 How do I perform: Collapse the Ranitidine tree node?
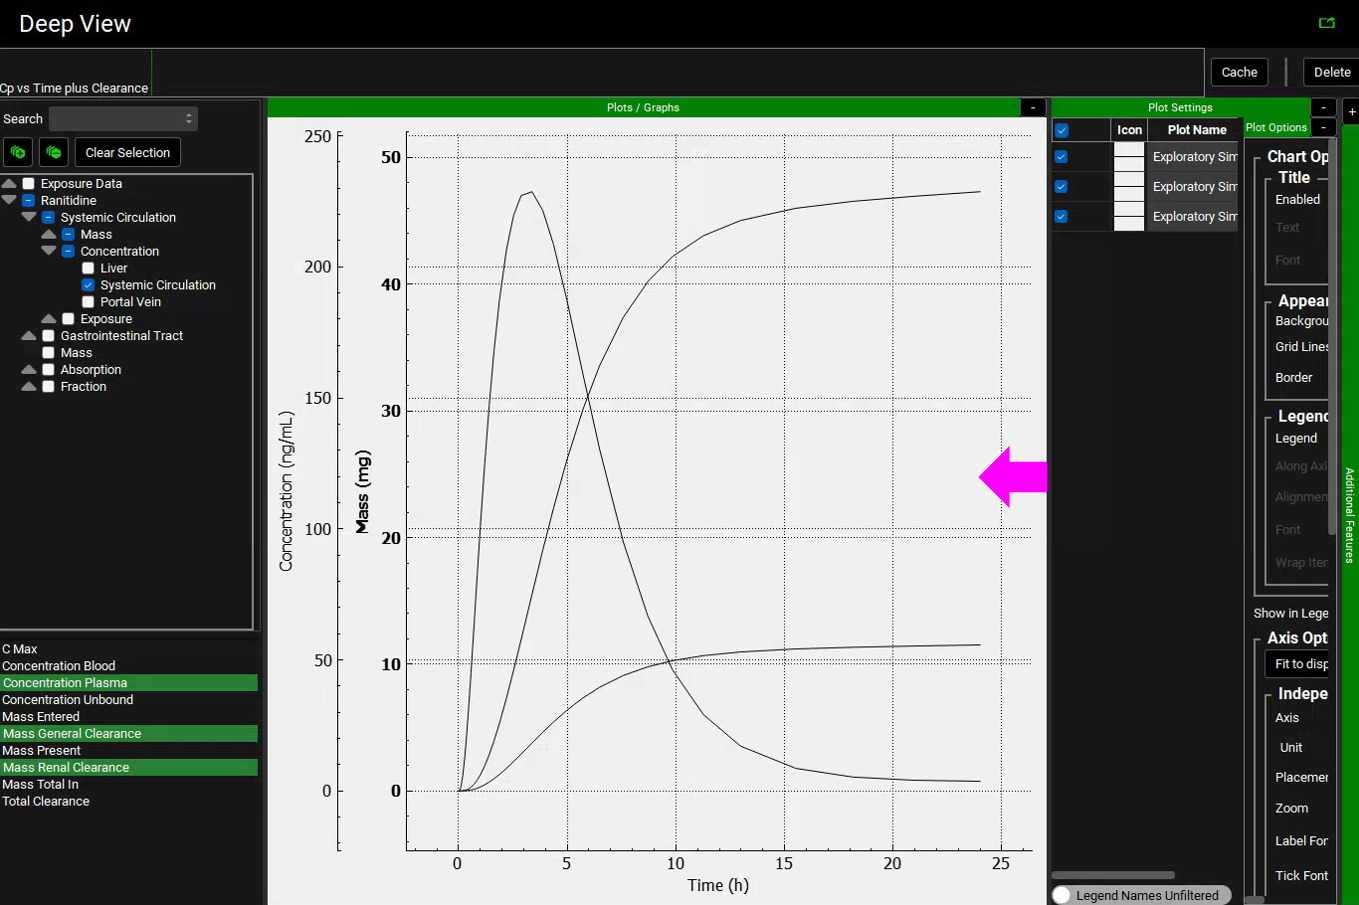[9, 200]
